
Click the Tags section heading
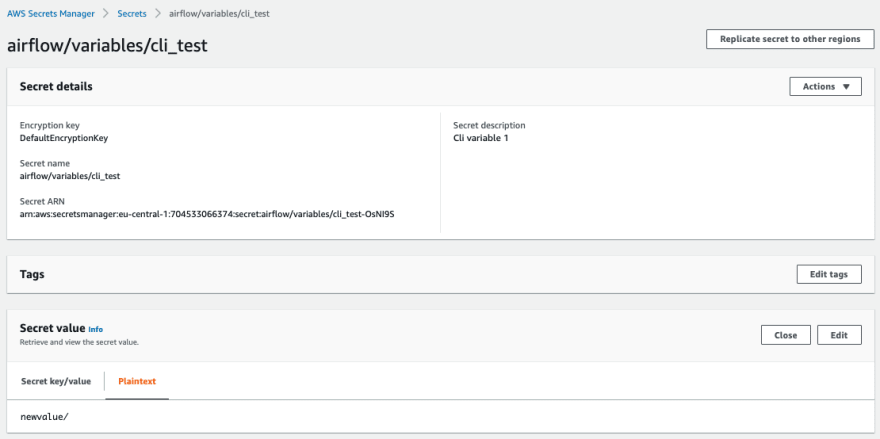click(x=32, y=275)
